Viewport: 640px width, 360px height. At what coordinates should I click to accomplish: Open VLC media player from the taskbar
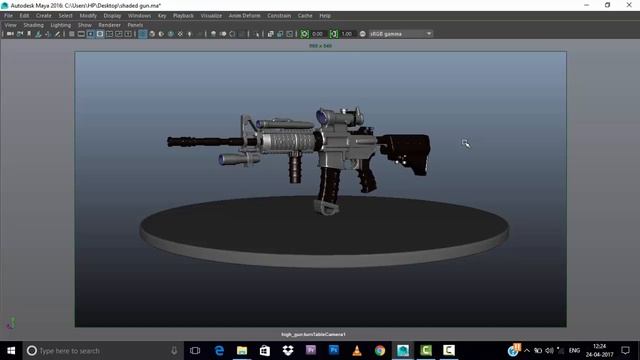357,350
